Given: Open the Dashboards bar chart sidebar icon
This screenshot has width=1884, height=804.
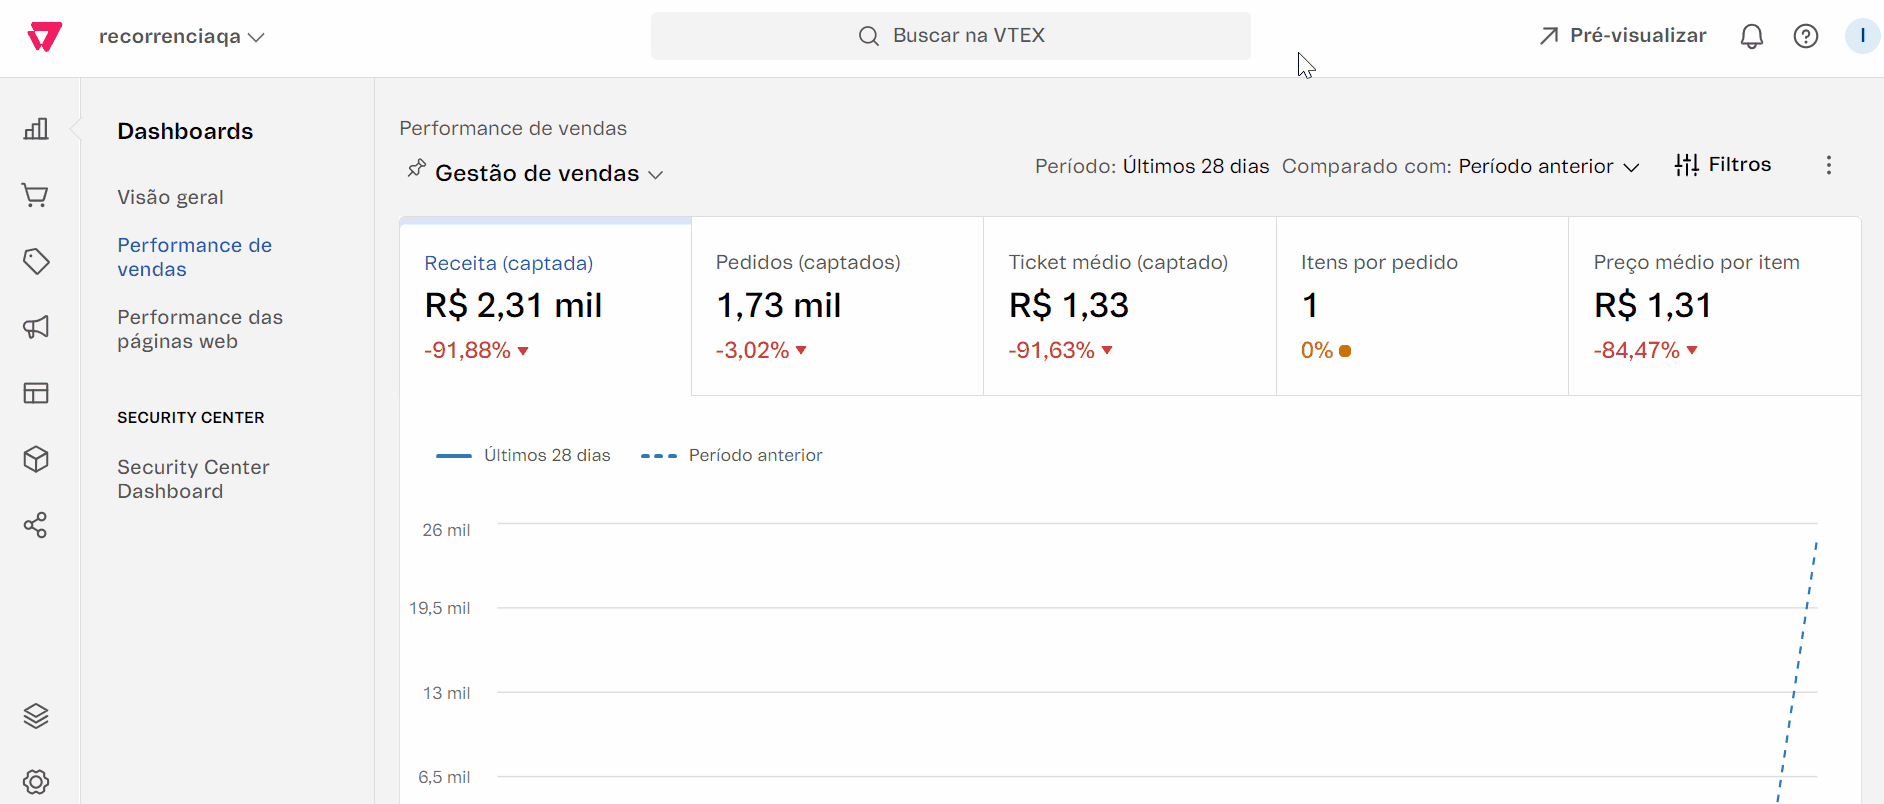Looking at the screenshot, I should click(36, 129).
